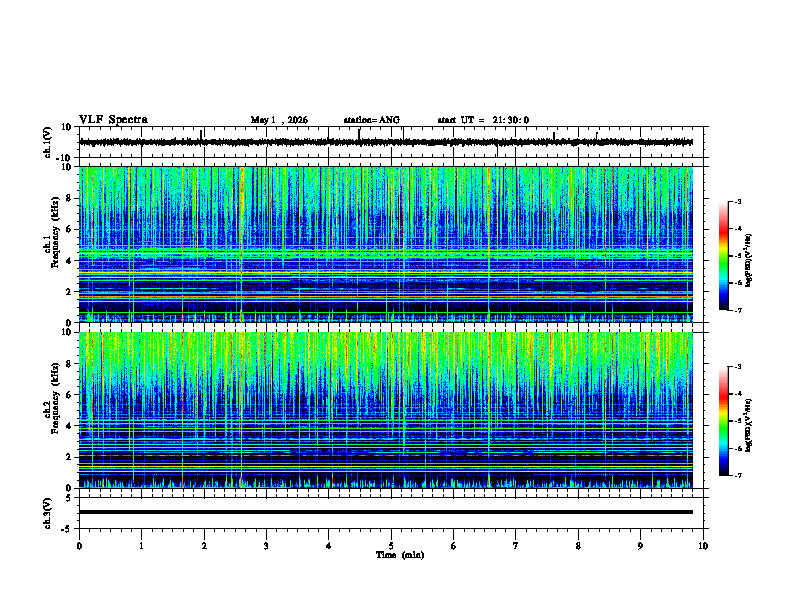Image resolution: width=792 pixels, height=612 pixels.
Task: Select the 5 minute tick label on time axis
Action: pyautogui.click(x=391, y=546)
